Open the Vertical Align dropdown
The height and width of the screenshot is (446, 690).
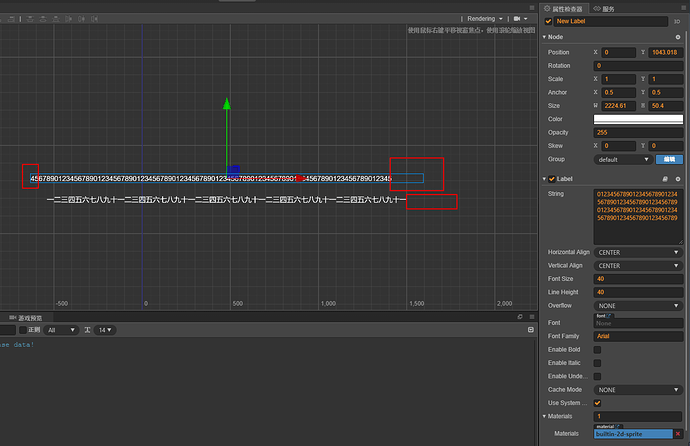[638, 266]
